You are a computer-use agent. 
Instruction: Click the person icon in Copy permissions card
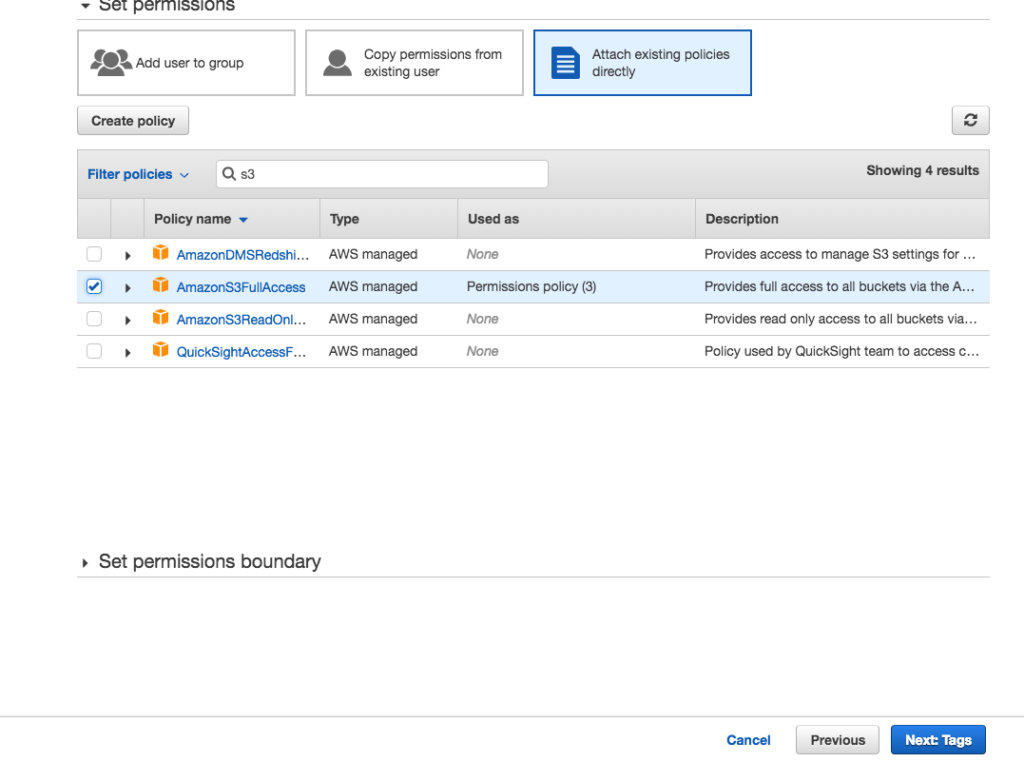pos(337,63)
